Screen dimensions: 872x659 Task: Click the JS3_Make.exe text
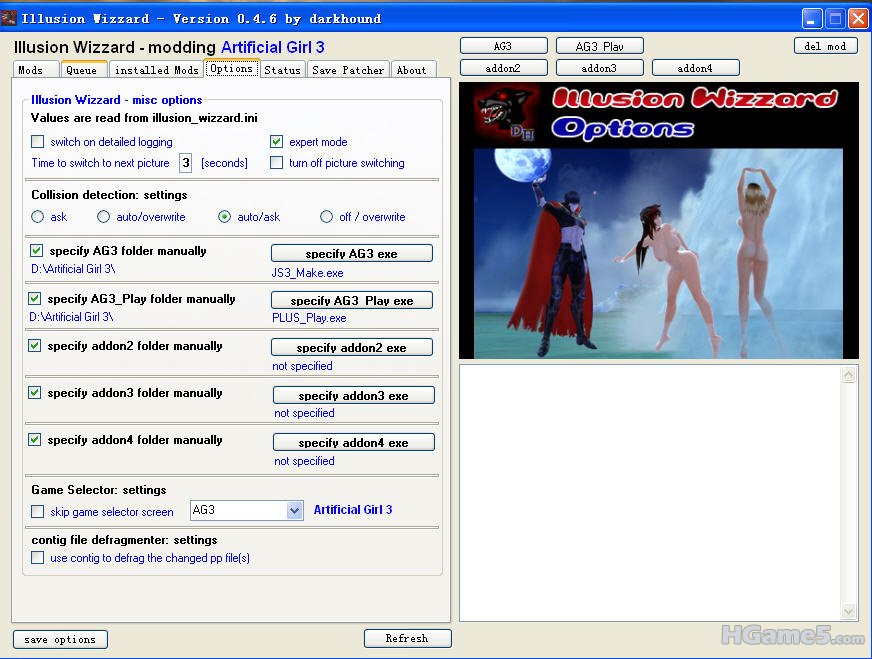pos(308,273)
